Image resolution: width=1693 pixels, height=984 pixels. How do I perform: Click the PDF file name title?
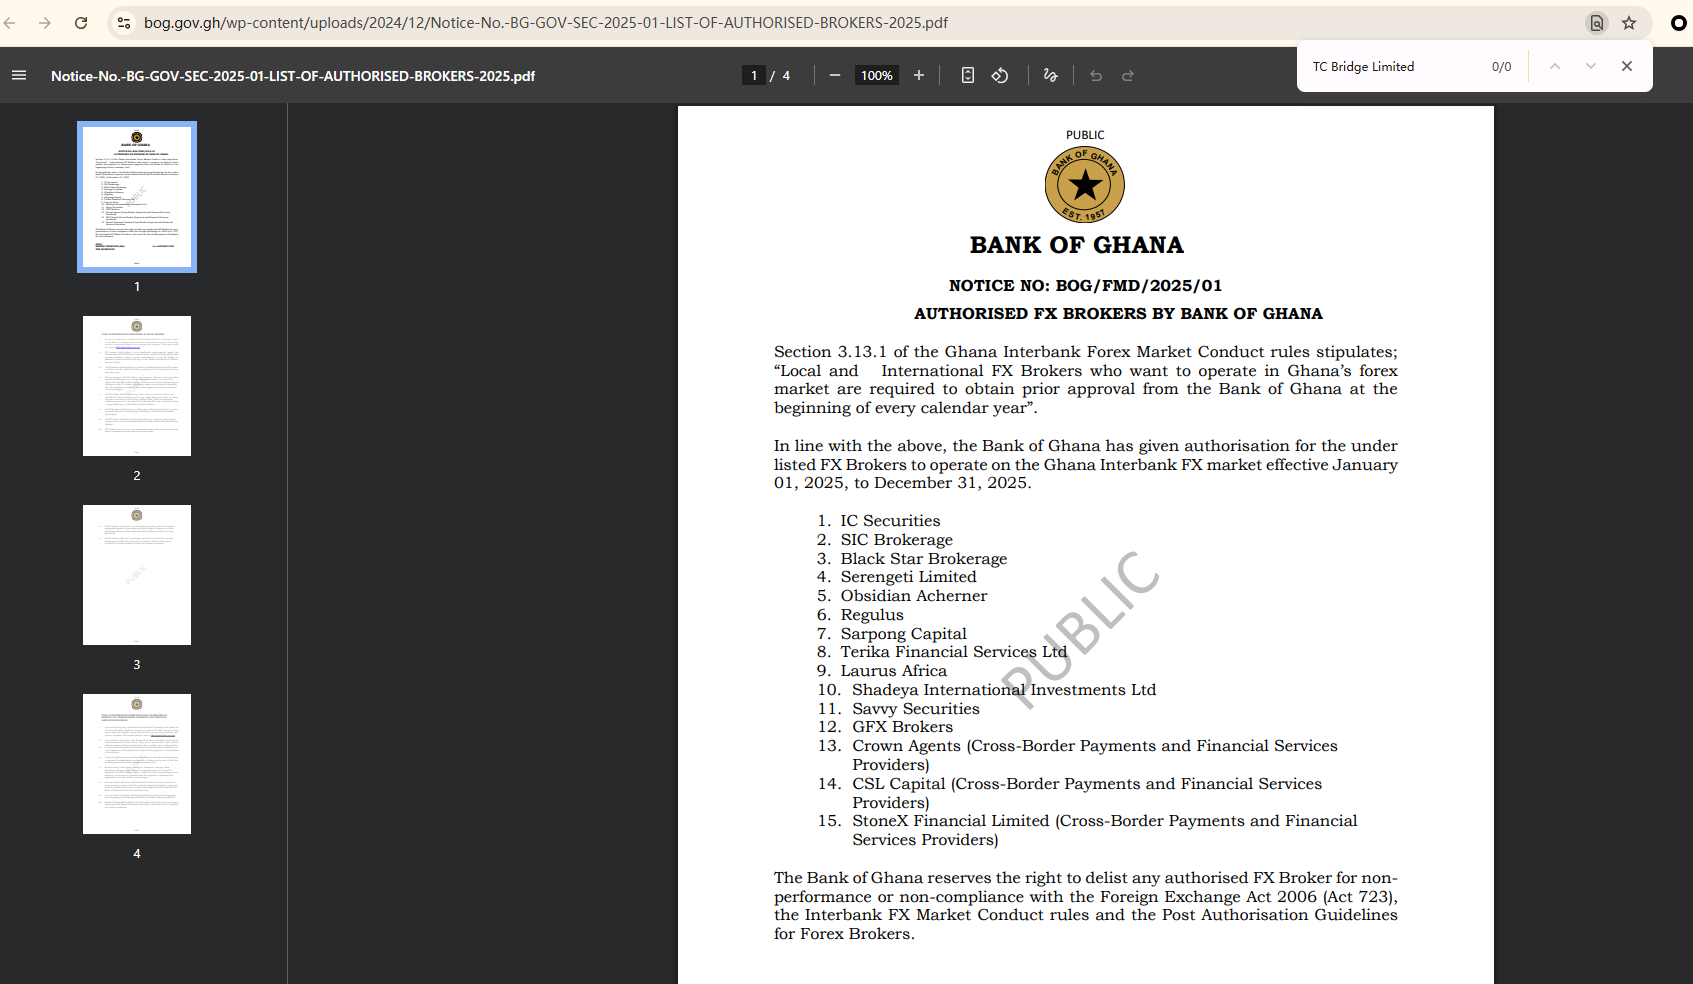(293, 76)
